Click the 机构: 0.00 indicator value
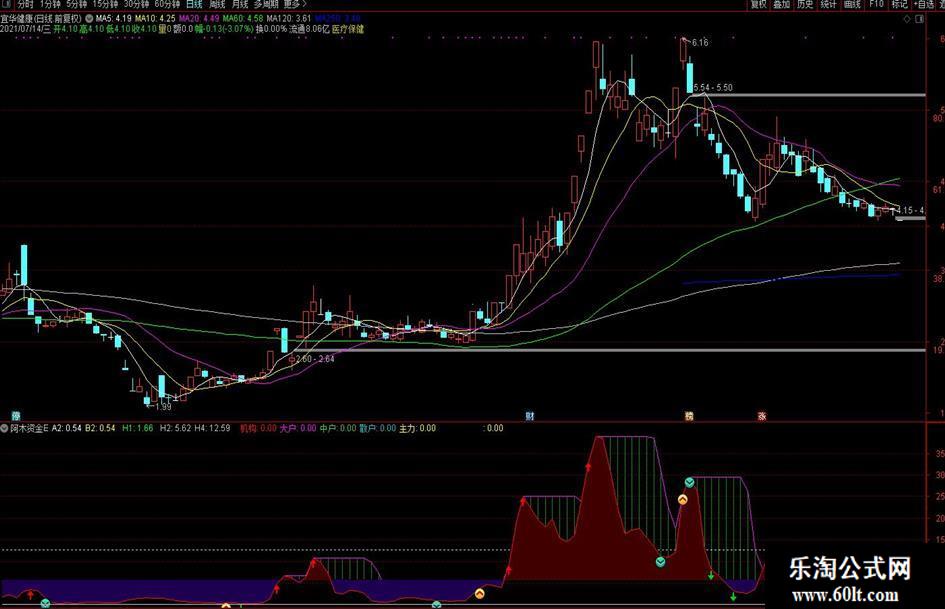The image size is (945, 609). [258, 428]
